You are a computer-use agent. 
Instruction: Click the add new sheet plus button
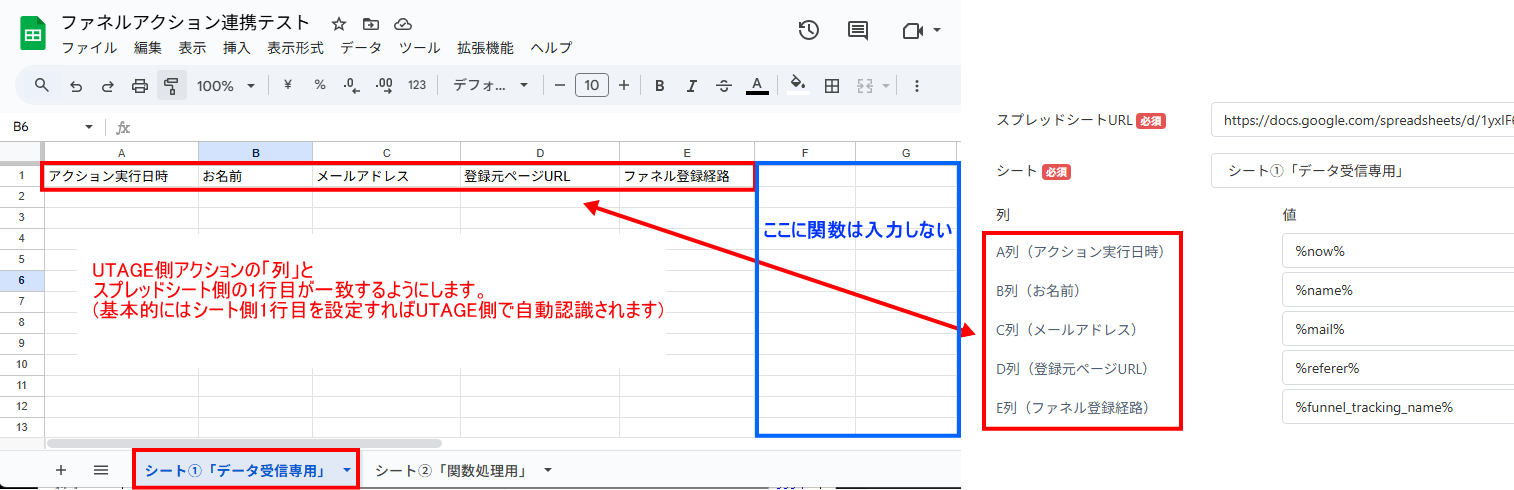click(x=61, y=470)
